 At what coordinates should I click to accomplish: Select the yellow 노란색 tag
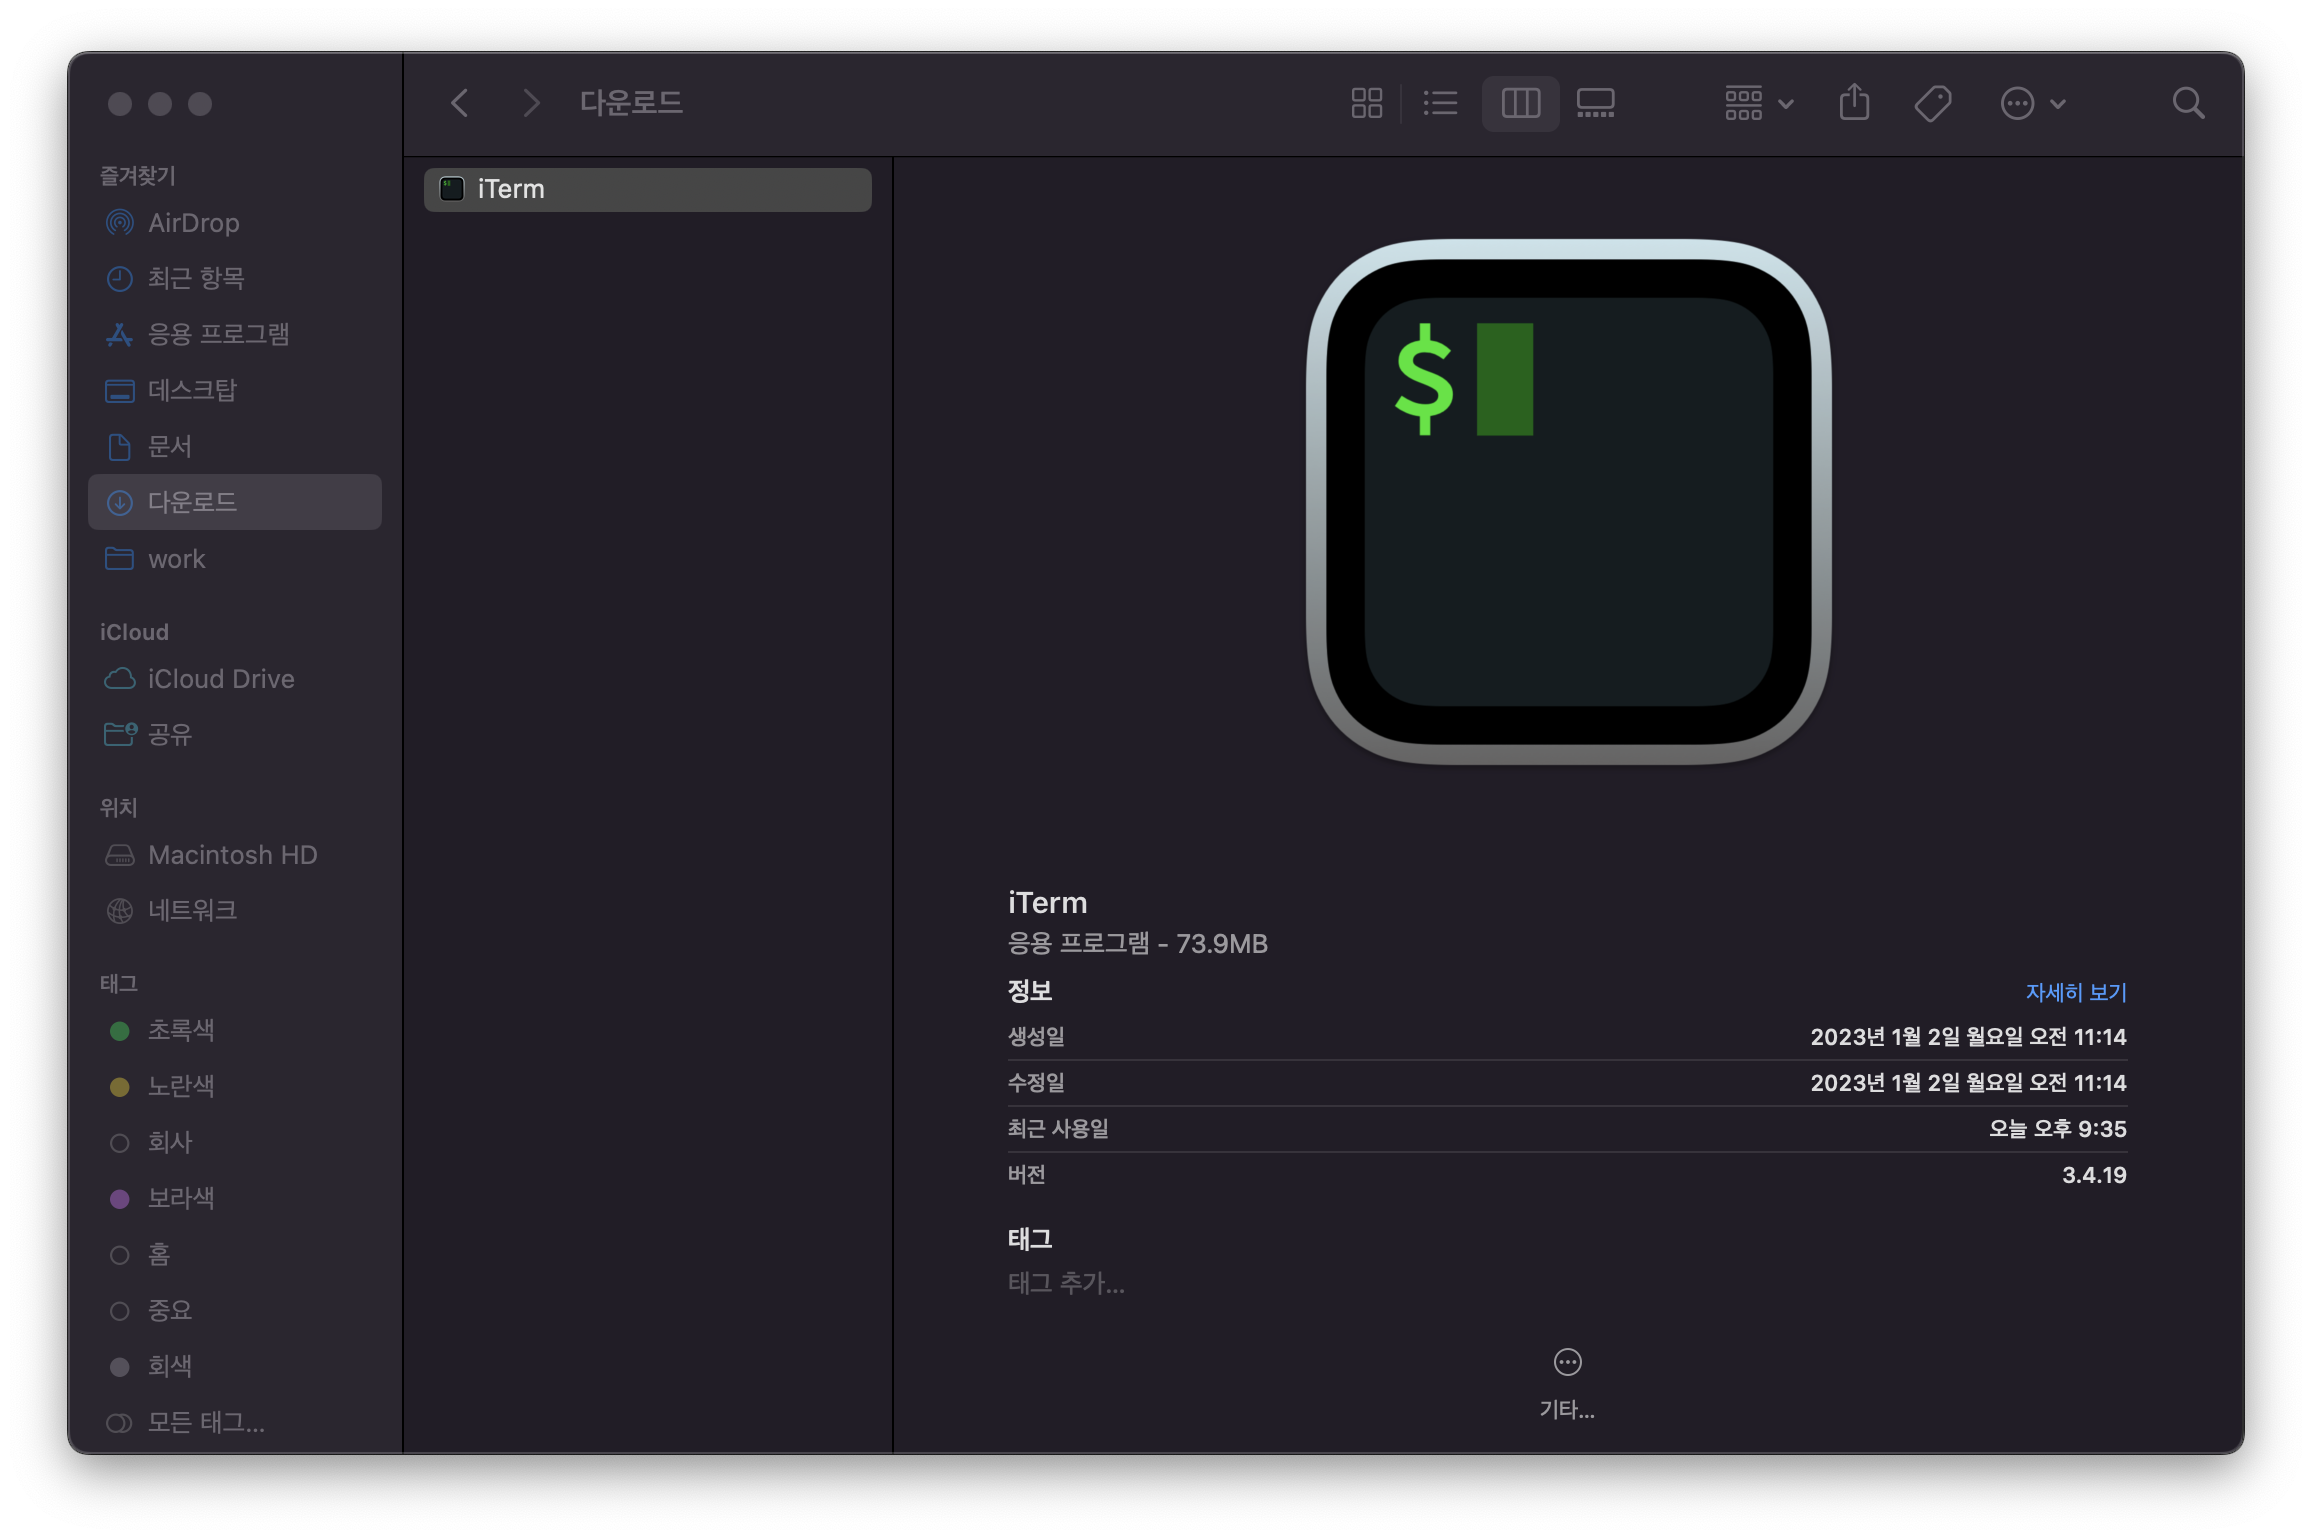pos(235,1086)
